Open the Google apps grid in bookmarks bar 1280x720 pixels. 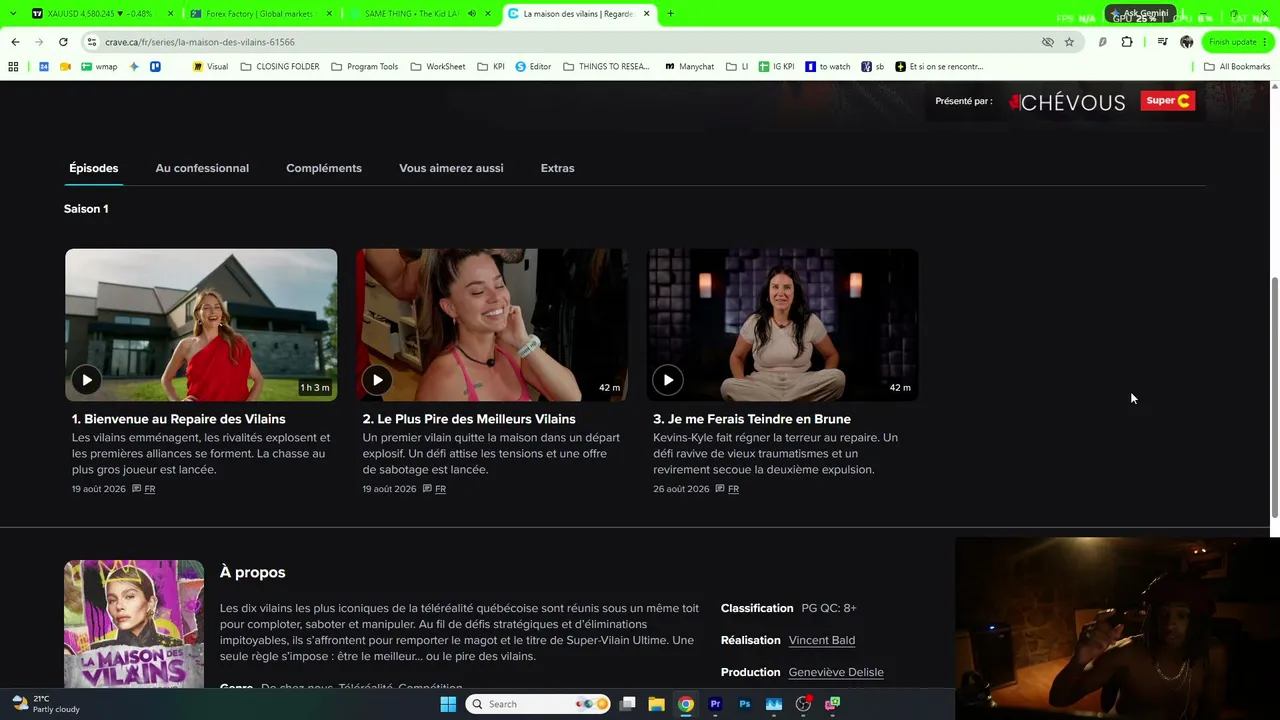coord(13,67)
